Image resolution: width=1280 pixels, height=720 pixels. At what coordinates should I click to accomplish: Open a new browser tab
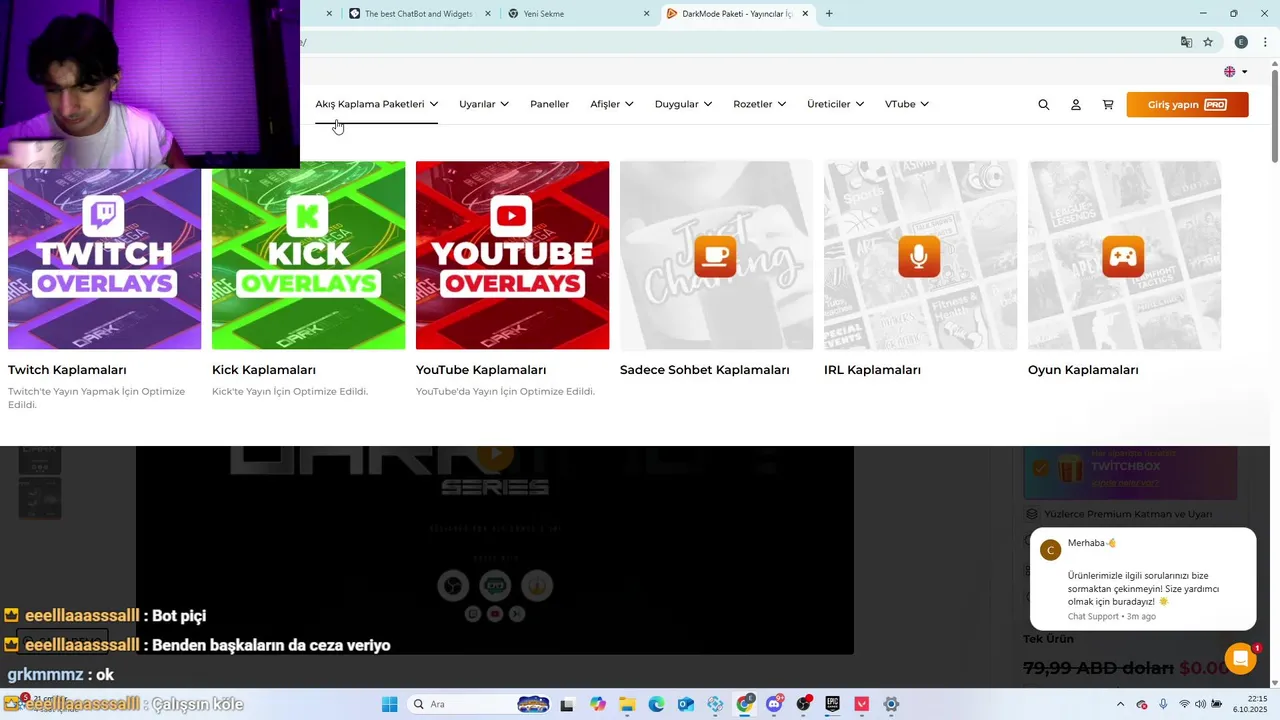point(829,14)
